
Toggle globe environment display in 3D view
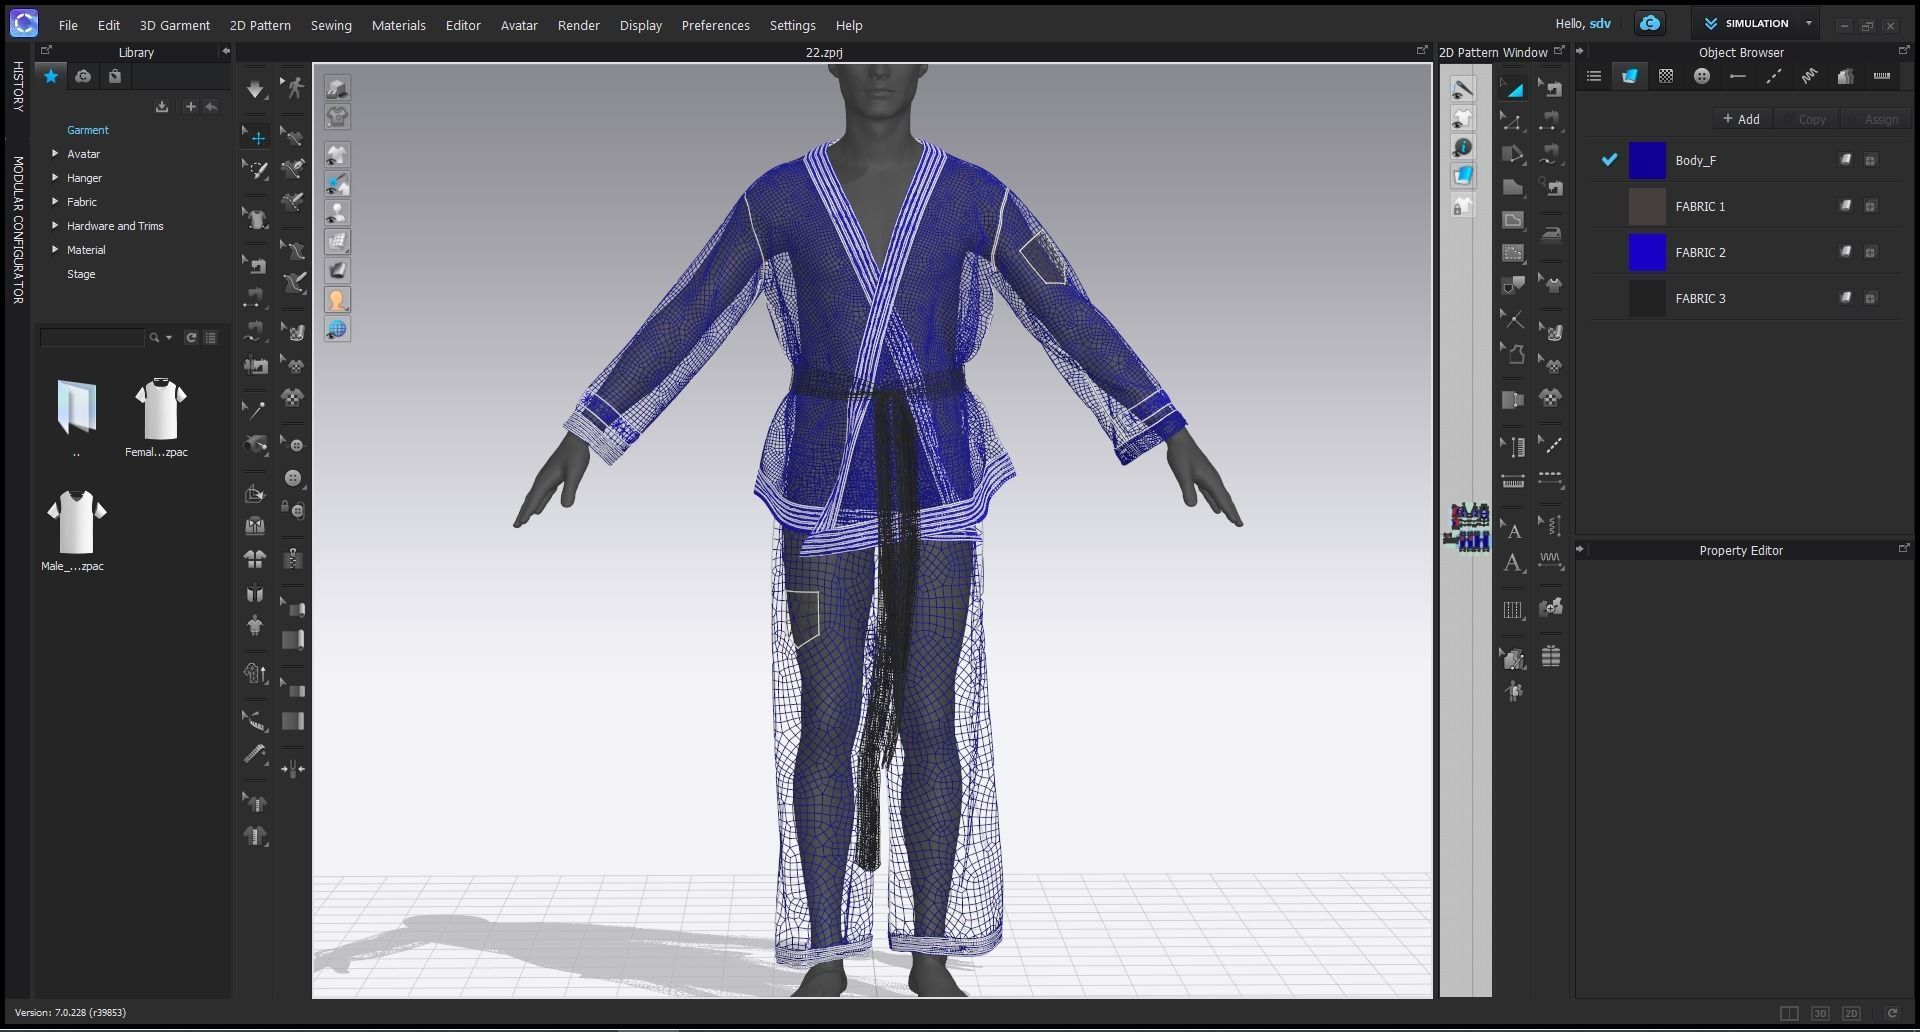click(x=337, y=329)
